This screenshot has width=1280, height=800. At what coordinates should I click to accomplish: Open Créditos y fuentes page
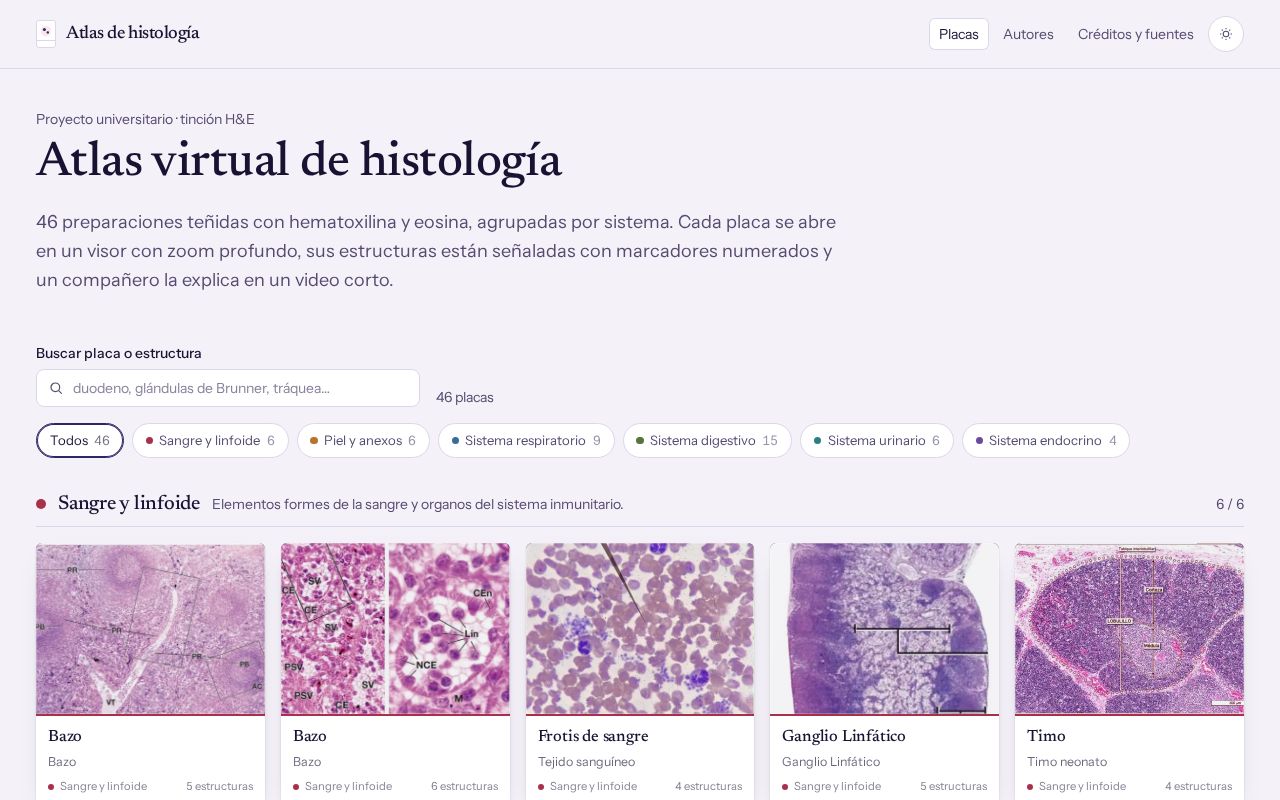1136,34
